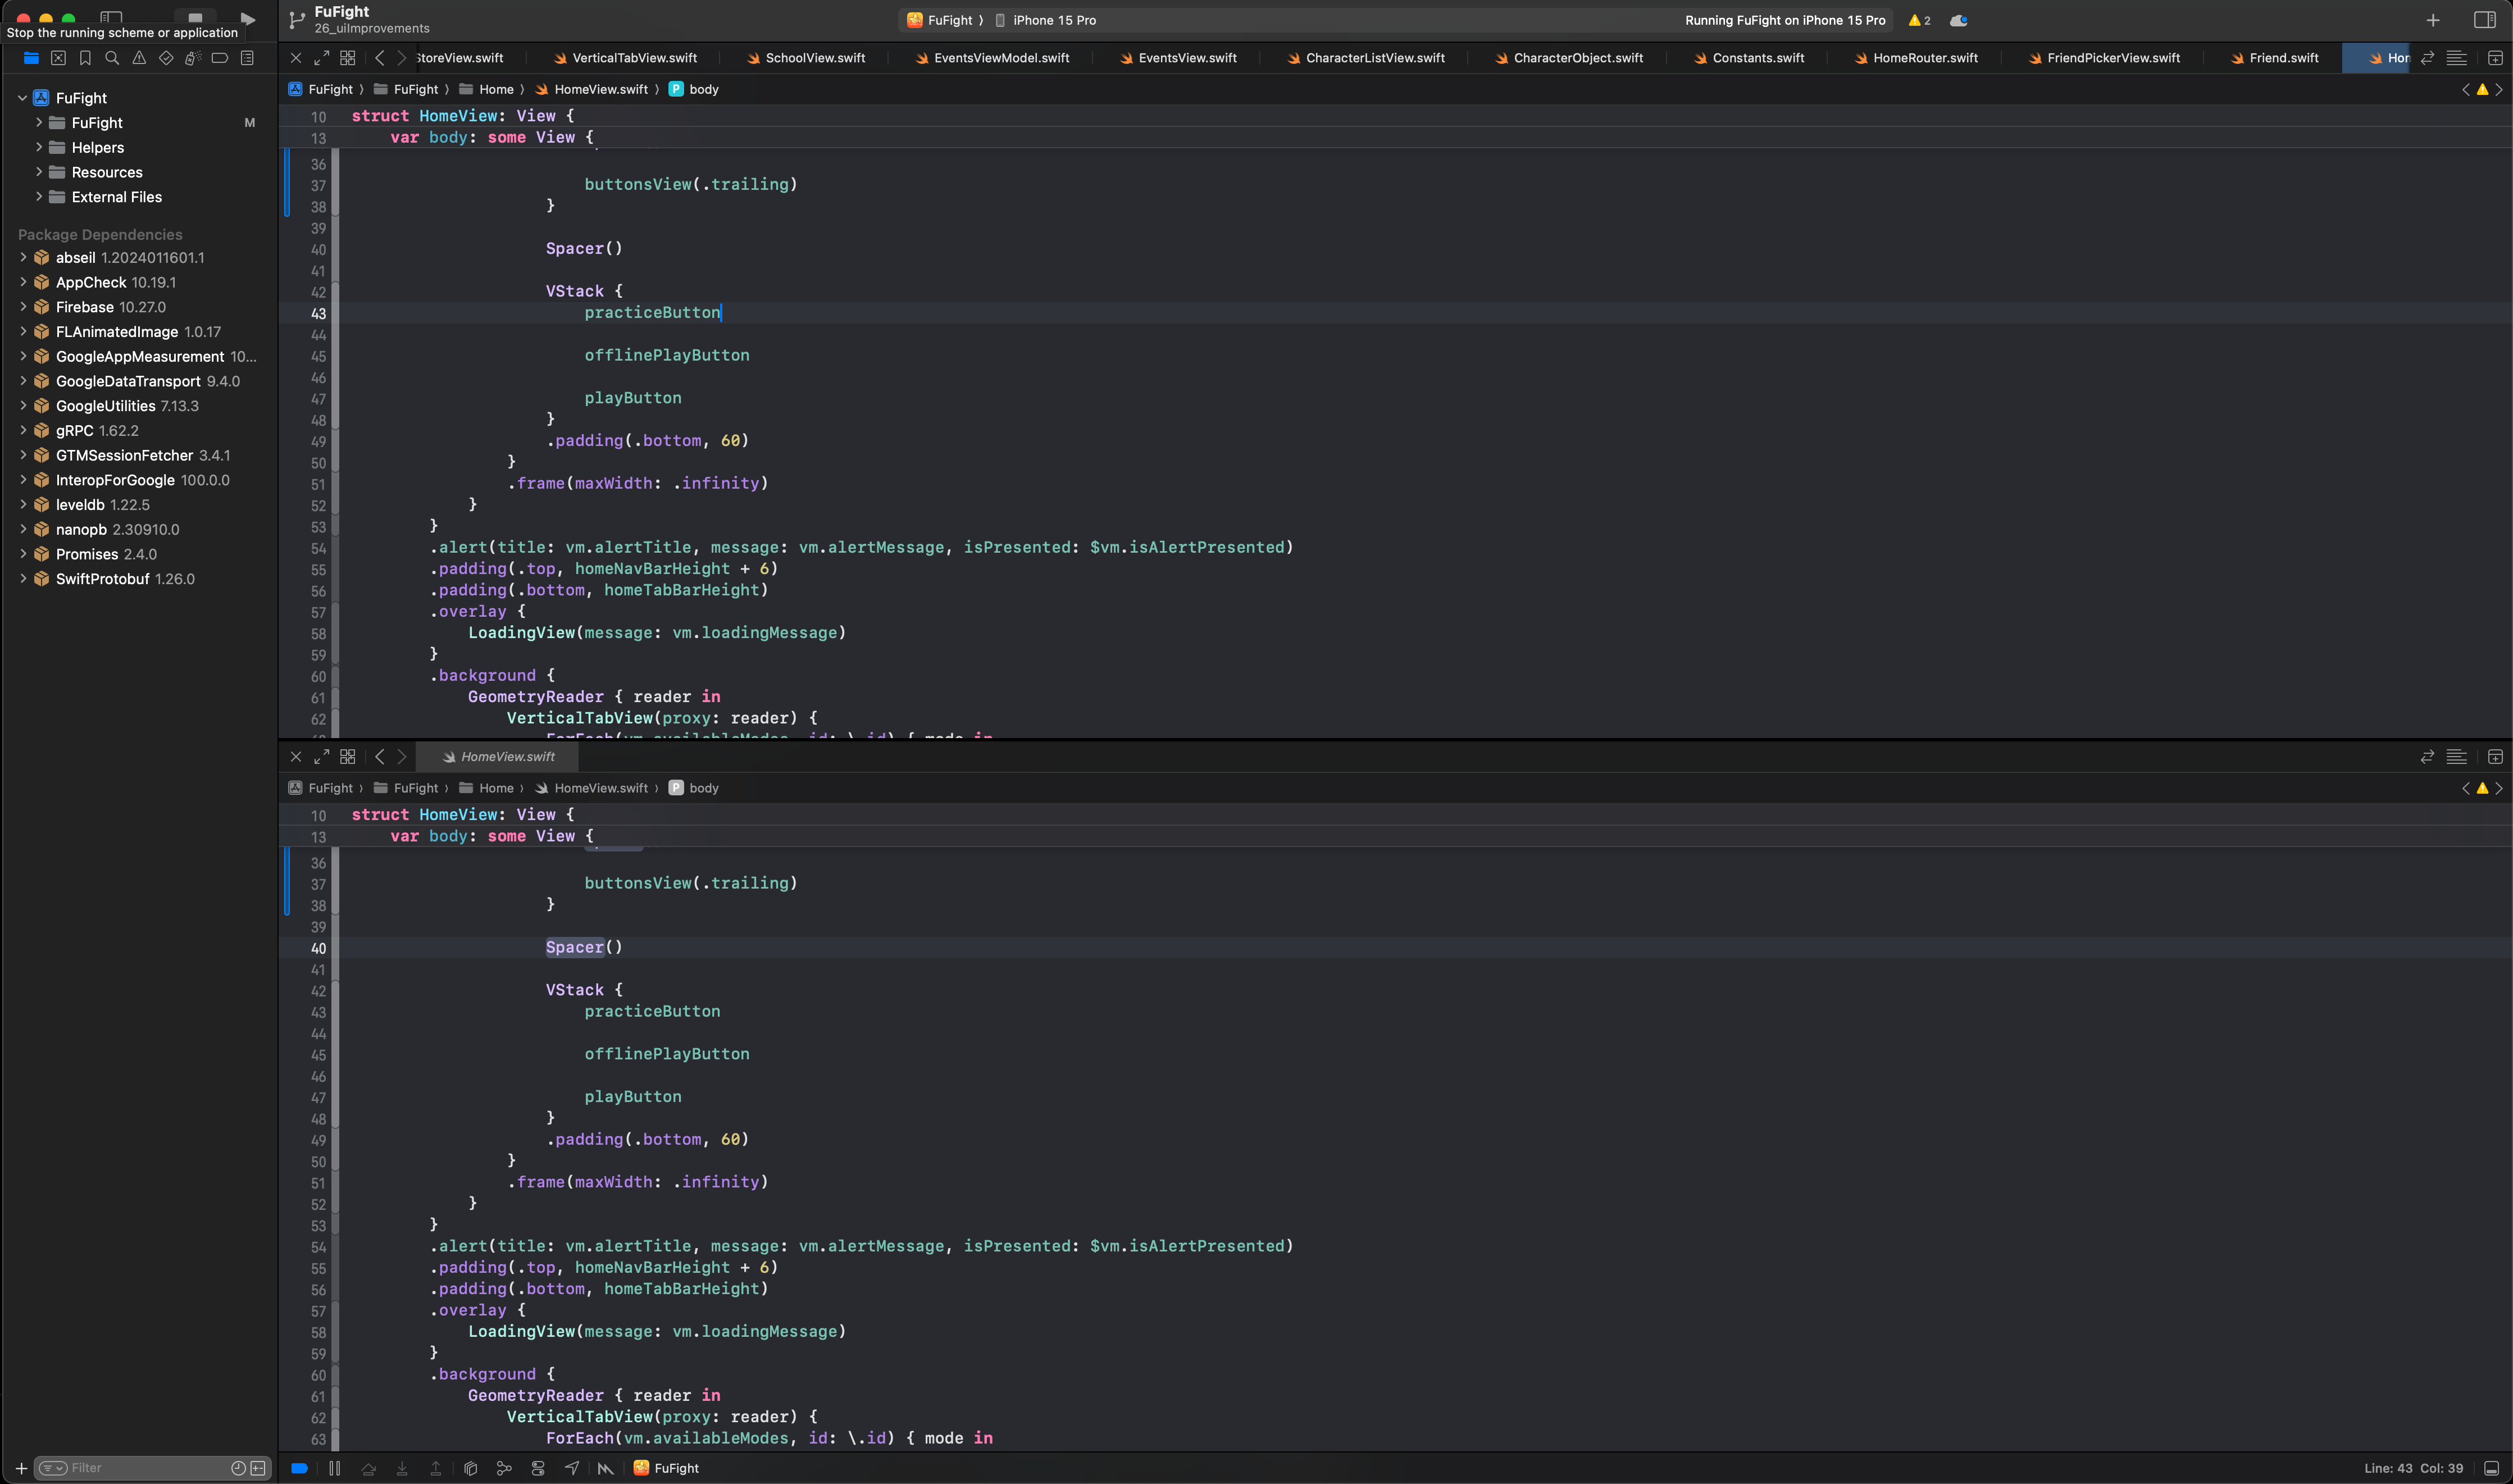
Task: Open Debug View Hierarchy
Action: (x=471, y=1468)
